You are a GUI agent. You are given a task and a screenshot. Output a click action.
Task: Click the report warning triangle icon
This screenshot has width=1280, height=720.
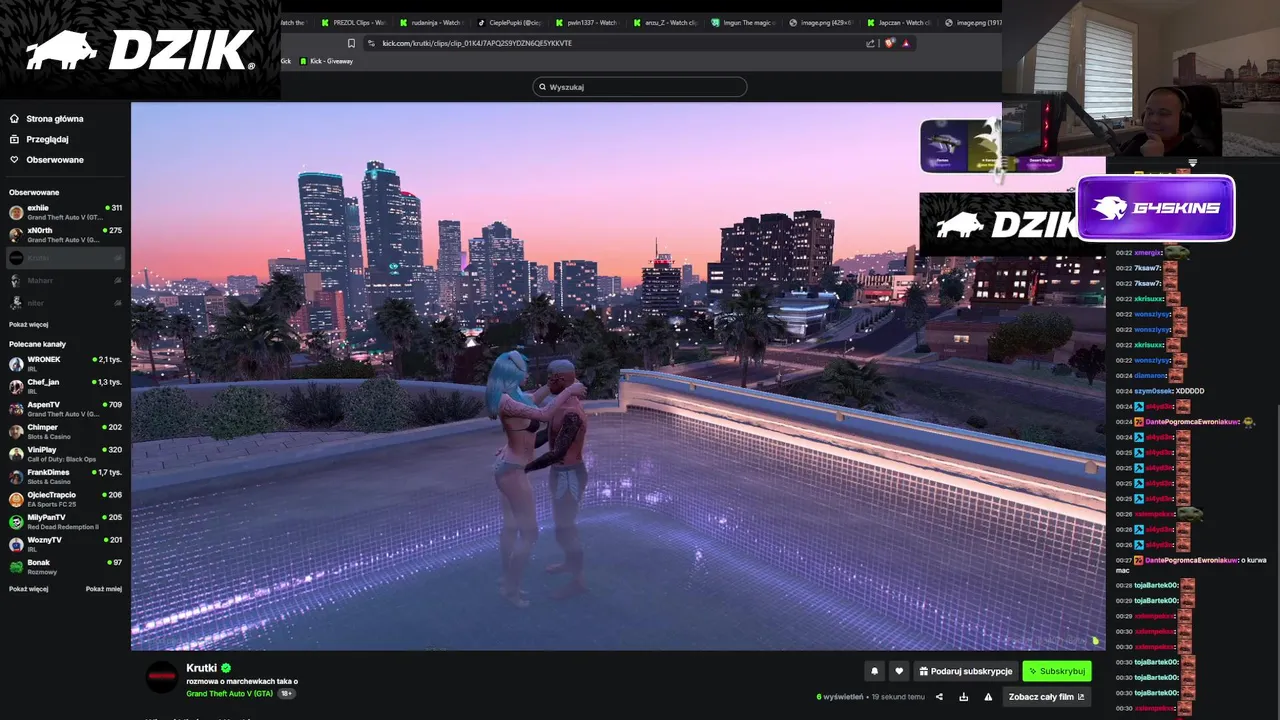[988, 697]
